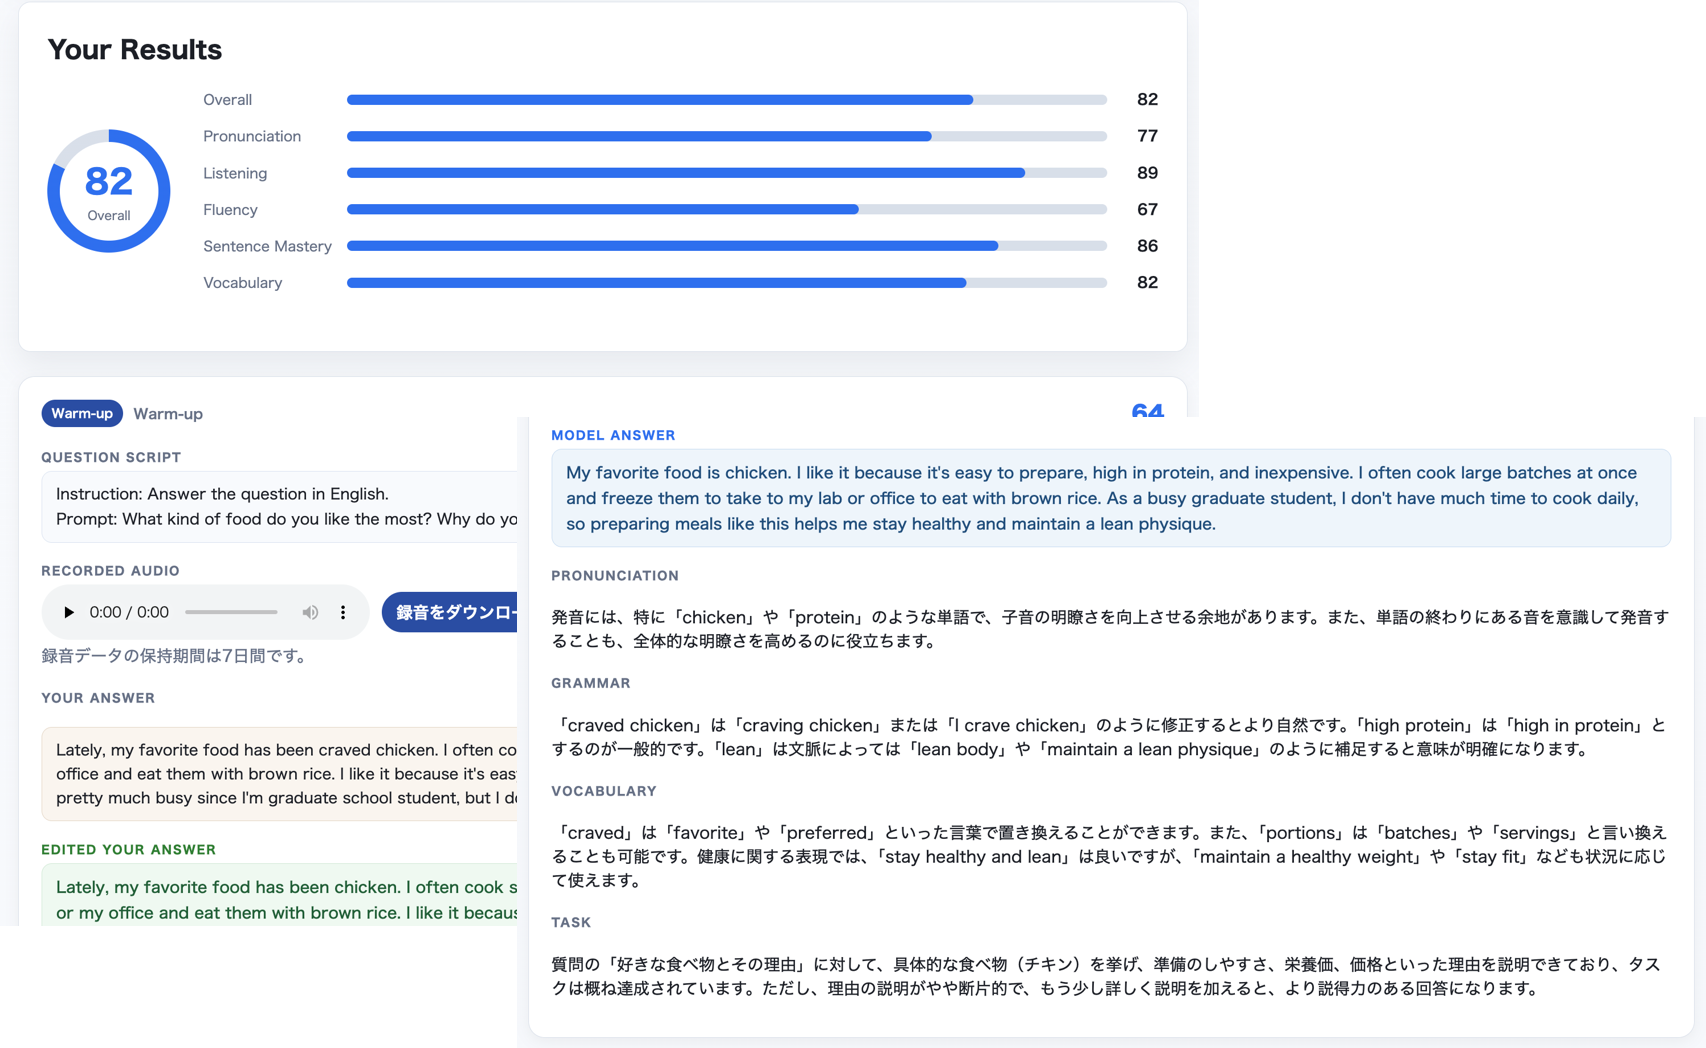Select the blue Warm-up badge
1706x1048 pixels.
pyautogui.click(x=82, y=413)
